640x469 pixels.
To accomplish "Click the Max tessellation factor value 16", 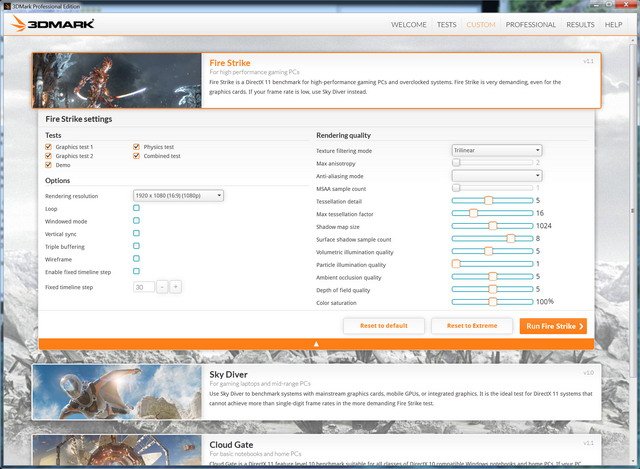I will click(x=540, y=213).
